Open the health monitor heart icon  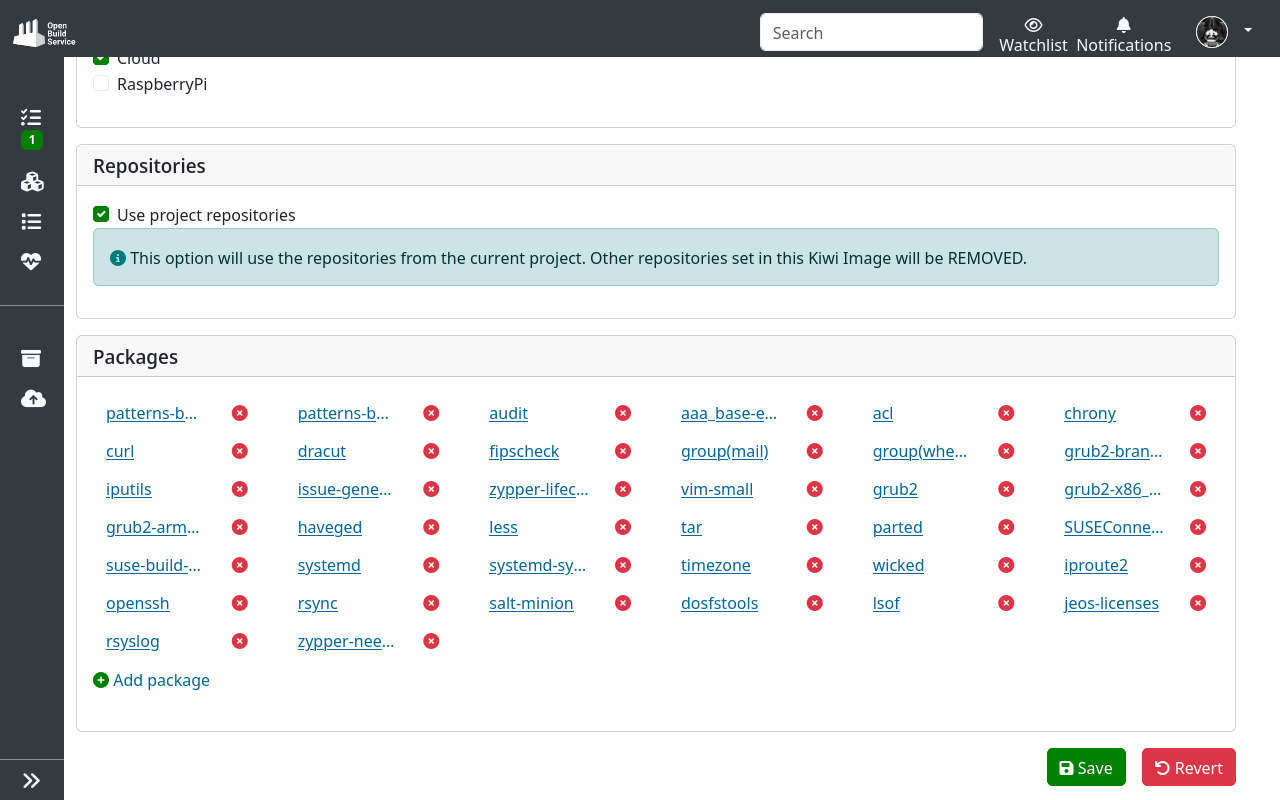pyautogui.click(x=32, y=261)
